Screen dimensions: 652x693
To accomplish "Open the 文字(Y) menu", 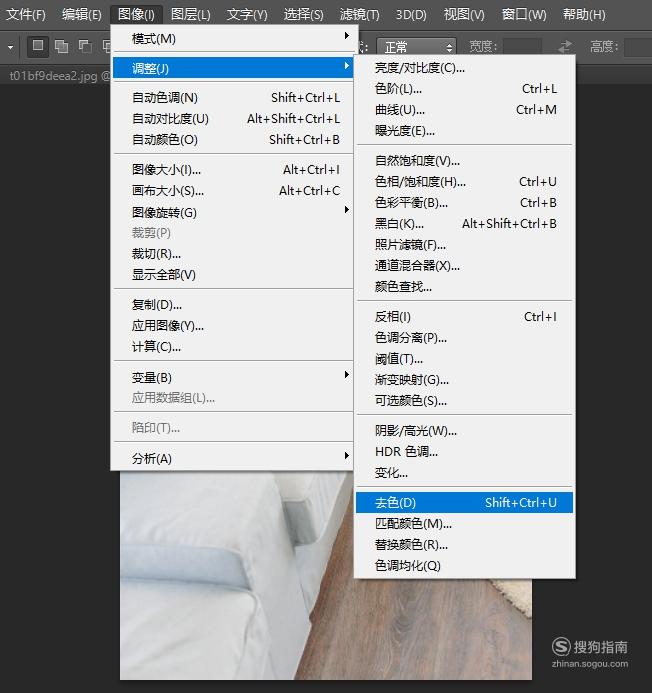I will 247,15.
